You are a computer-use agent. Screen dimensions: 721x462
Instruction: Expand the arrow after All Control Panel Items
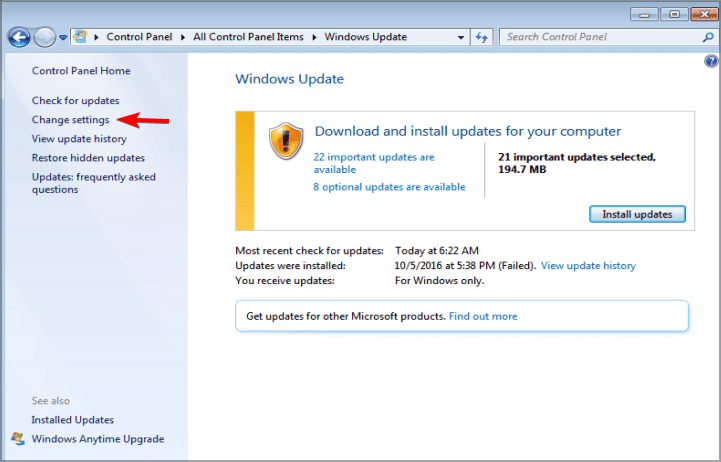(314, 37)
